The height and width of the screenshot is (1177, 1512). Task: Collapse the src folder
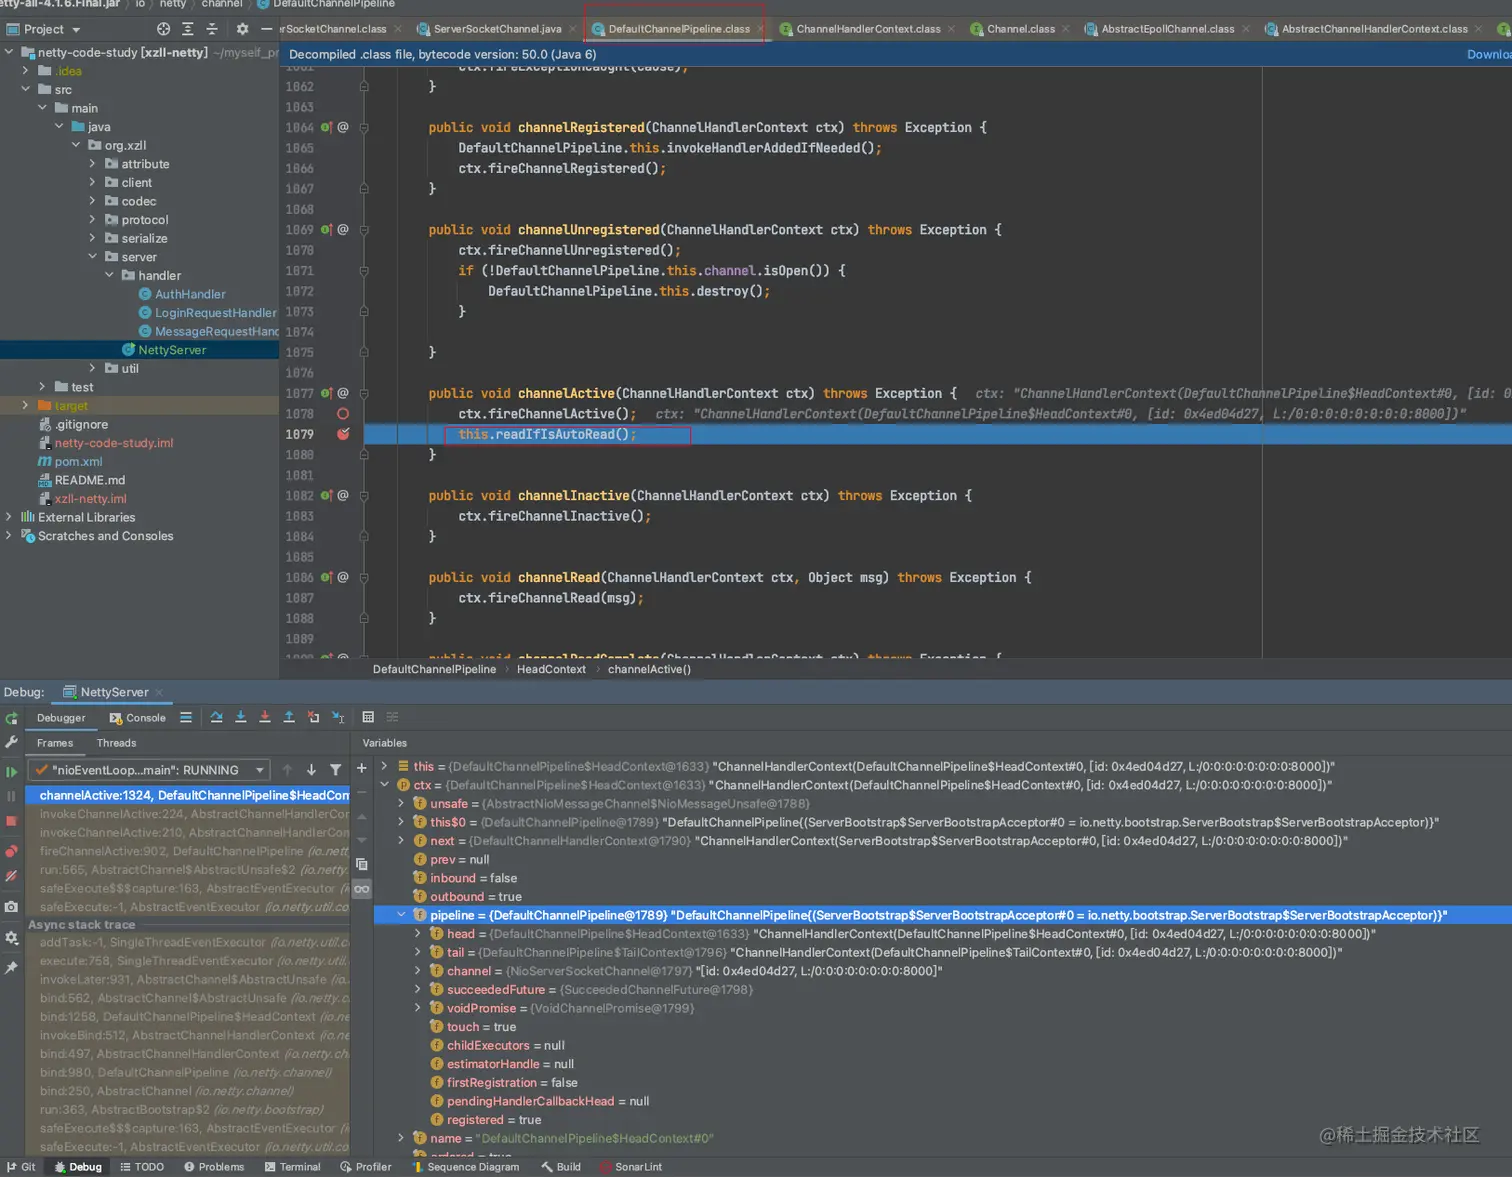(x=26, y=89)
